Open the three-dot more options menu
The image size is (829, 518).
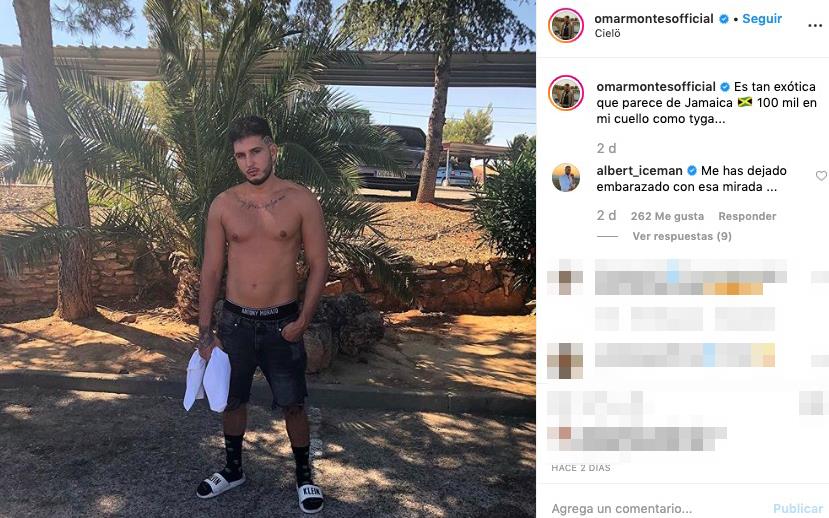(x=815, y=25)
